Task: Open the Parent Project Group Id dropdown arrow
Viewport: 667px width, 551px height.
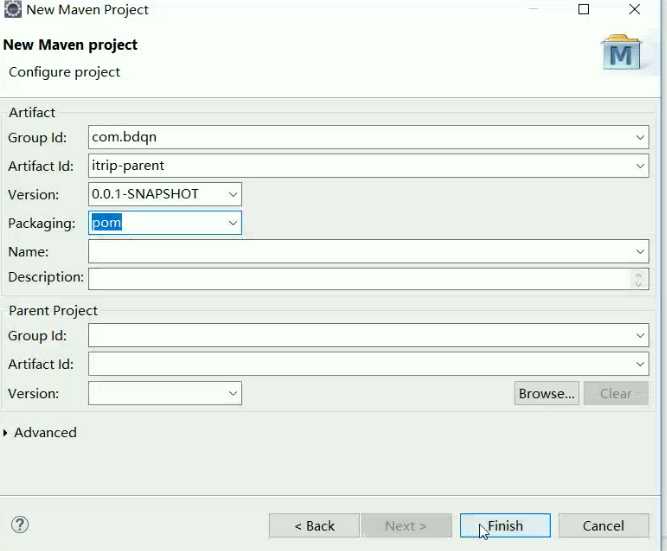Action: tap(640, 335)
